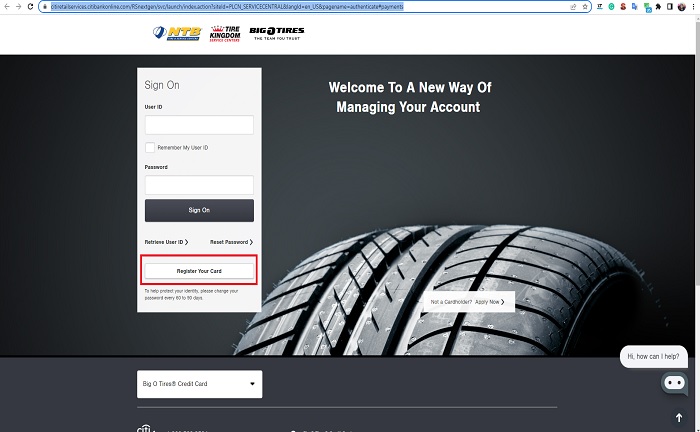The height and width of the screenshot is (432, 700).
Task: Open the puzzle-piece extensions menu
Action: tap(658, 7)
